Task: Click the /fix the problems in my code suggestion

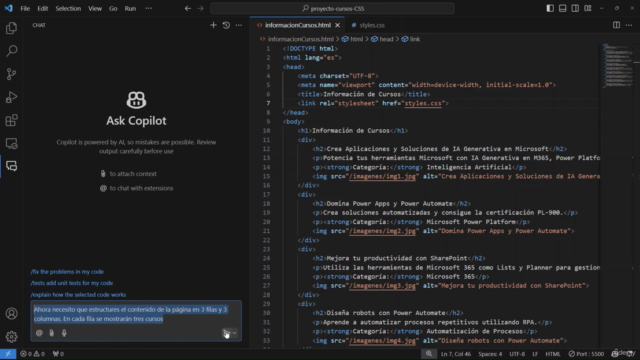Action: (x=67, y=271)
